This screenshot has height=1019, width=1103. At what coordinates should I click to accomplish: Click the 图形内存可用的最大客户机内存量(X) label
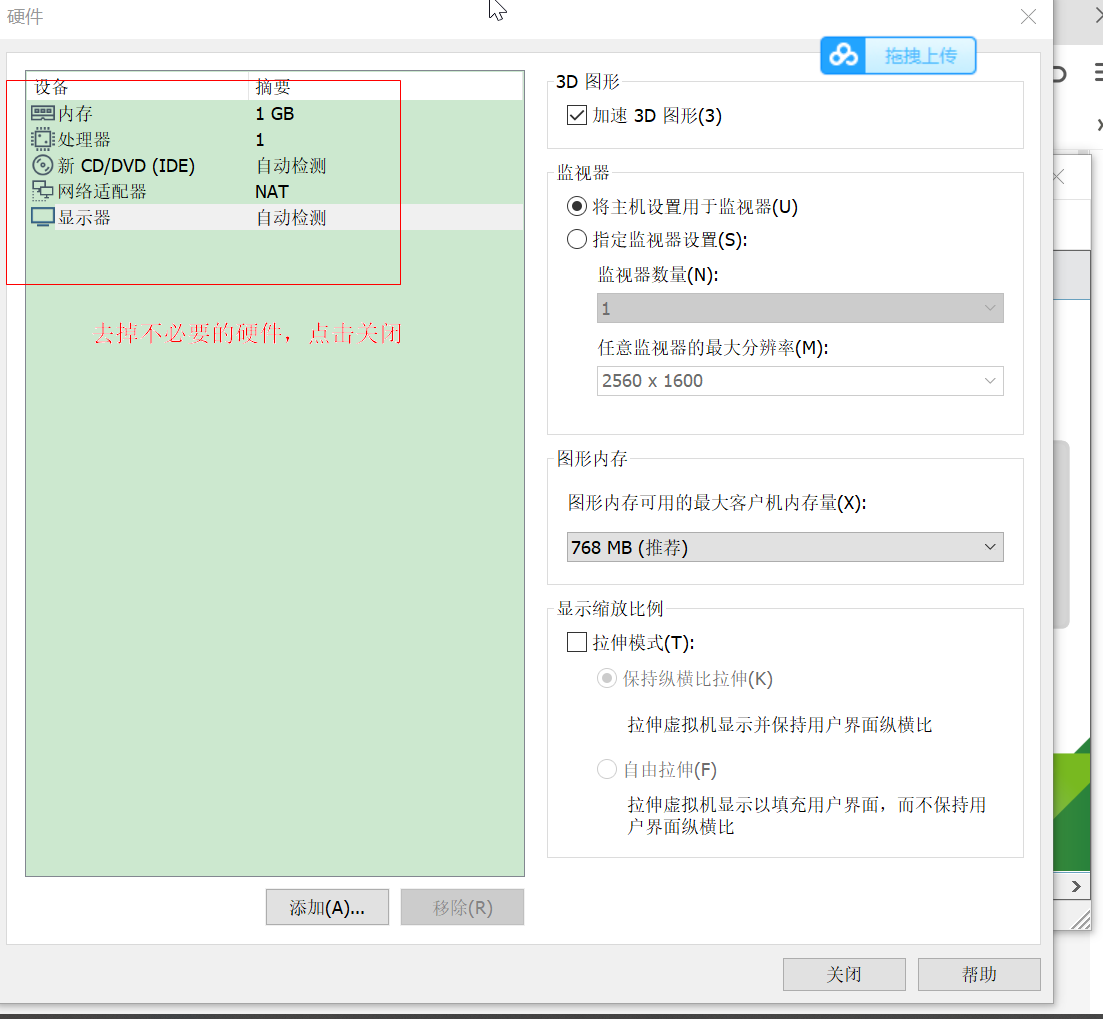(x=717, y=503)
